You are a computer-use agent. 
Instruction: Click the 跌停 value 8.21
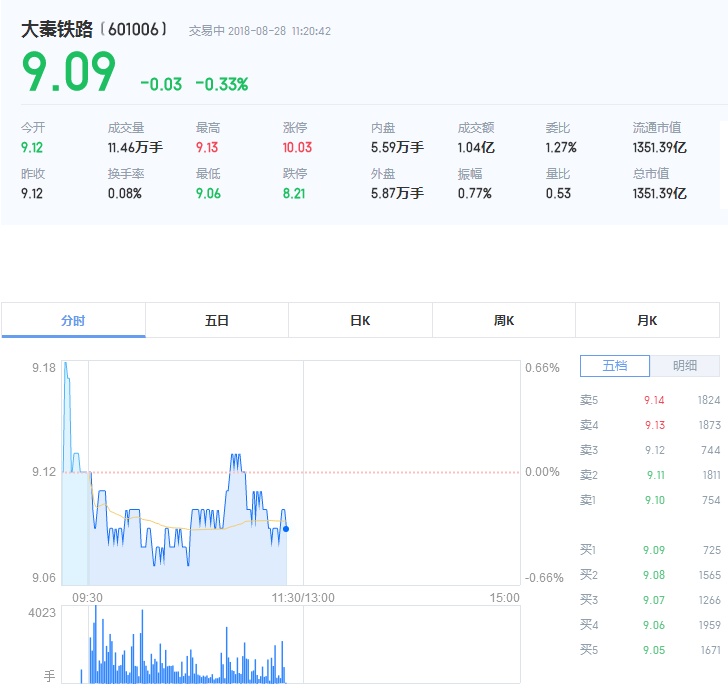[x=294, y=193]
